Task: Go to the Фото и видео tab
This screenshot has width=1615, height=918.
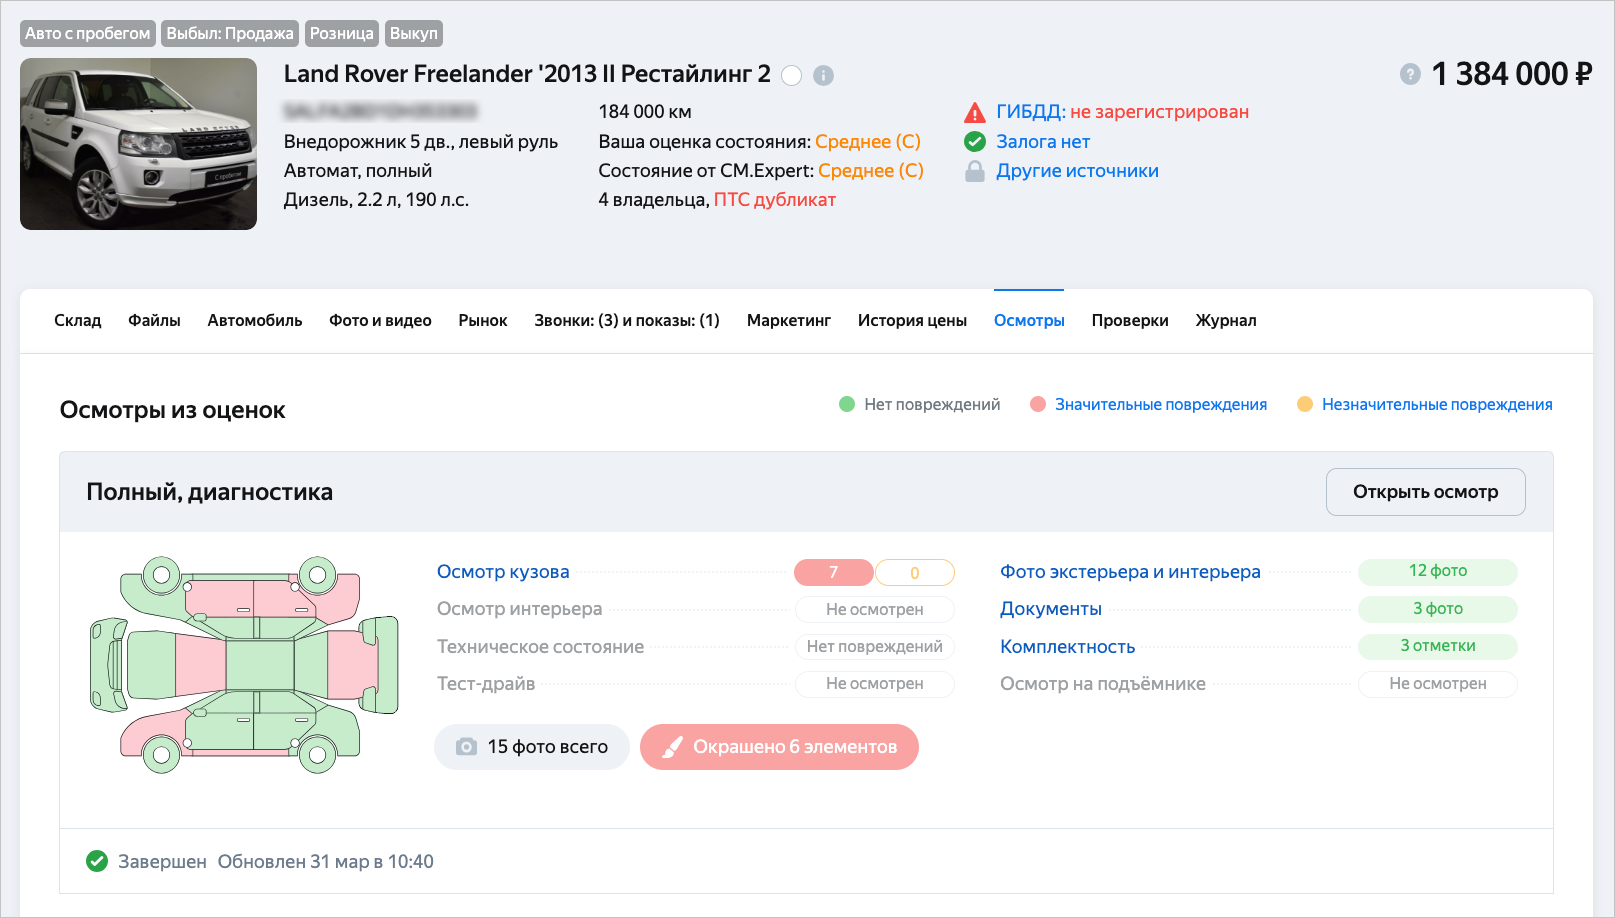Action: tap(380, 321)
